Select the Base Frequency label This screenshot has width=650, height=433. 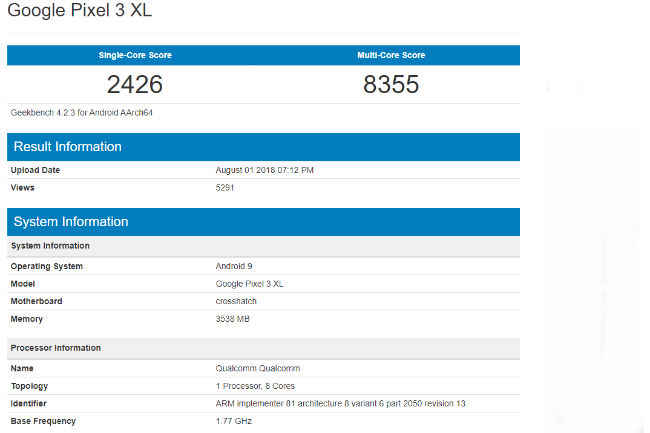[43, 421]
